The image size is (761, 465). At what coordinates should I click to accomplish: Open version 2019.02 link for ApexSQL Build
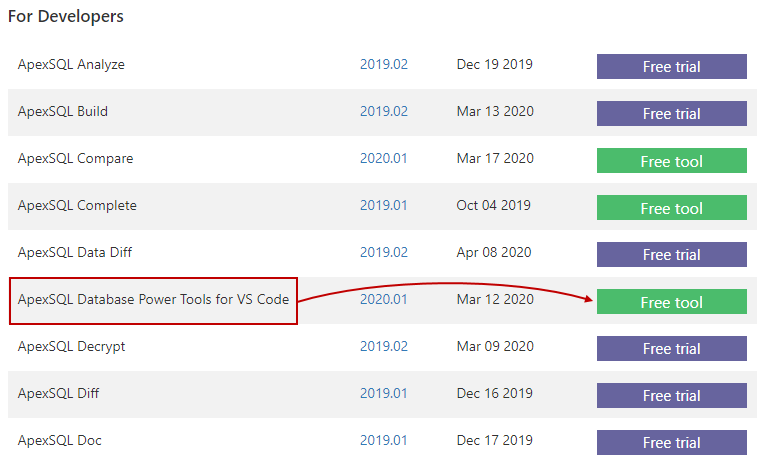tap(384, 112)
